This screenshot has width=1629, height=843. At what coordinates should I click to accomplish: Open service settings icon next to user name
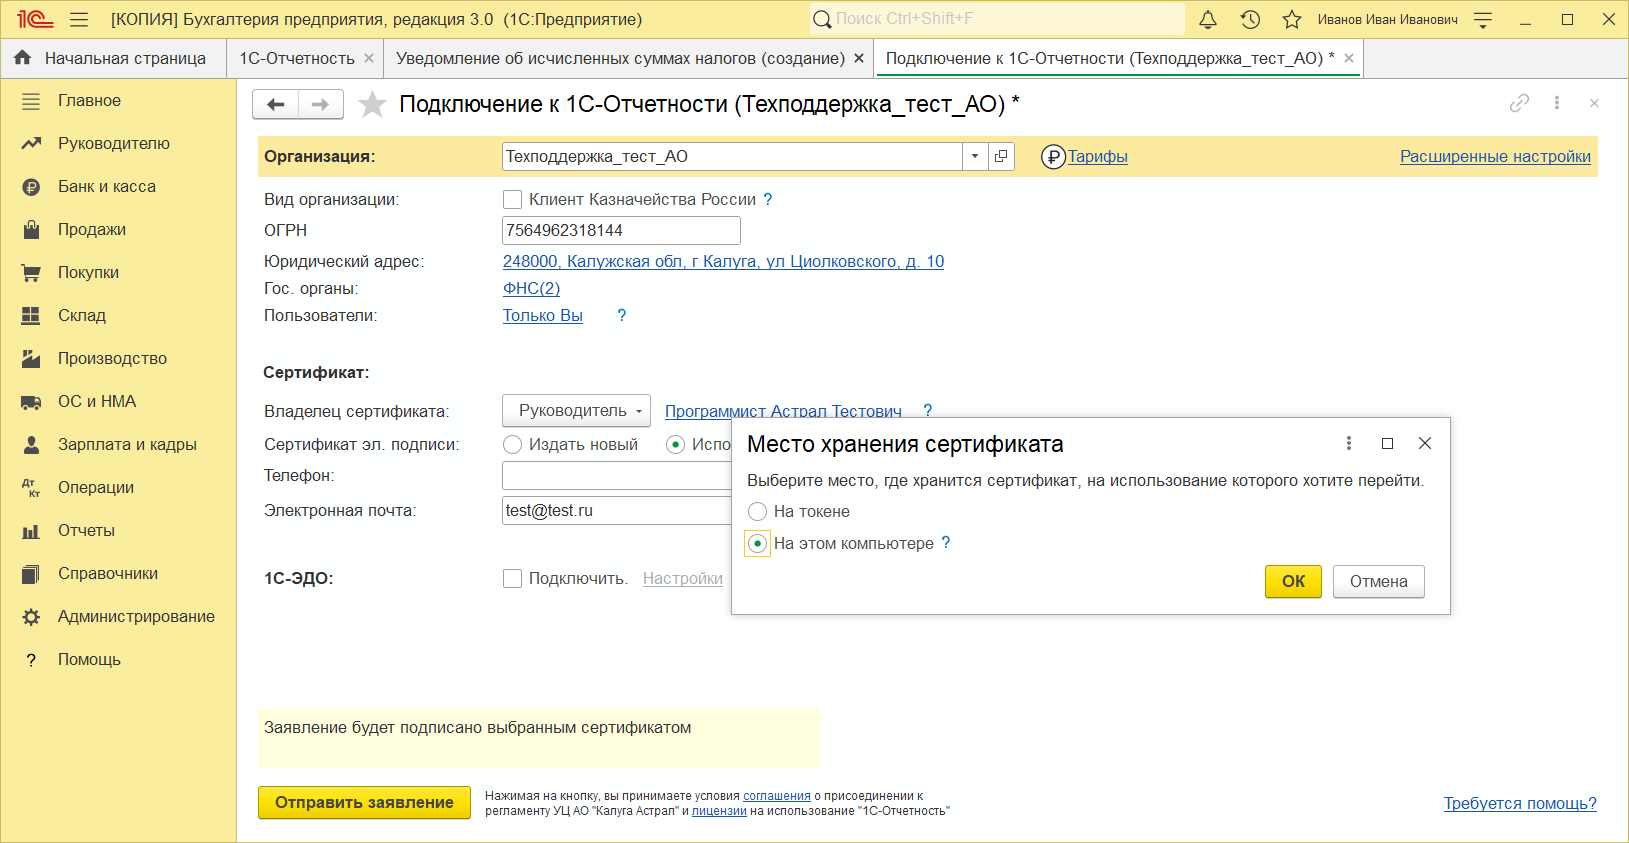pyautogui.click(x=1483, y=19)
